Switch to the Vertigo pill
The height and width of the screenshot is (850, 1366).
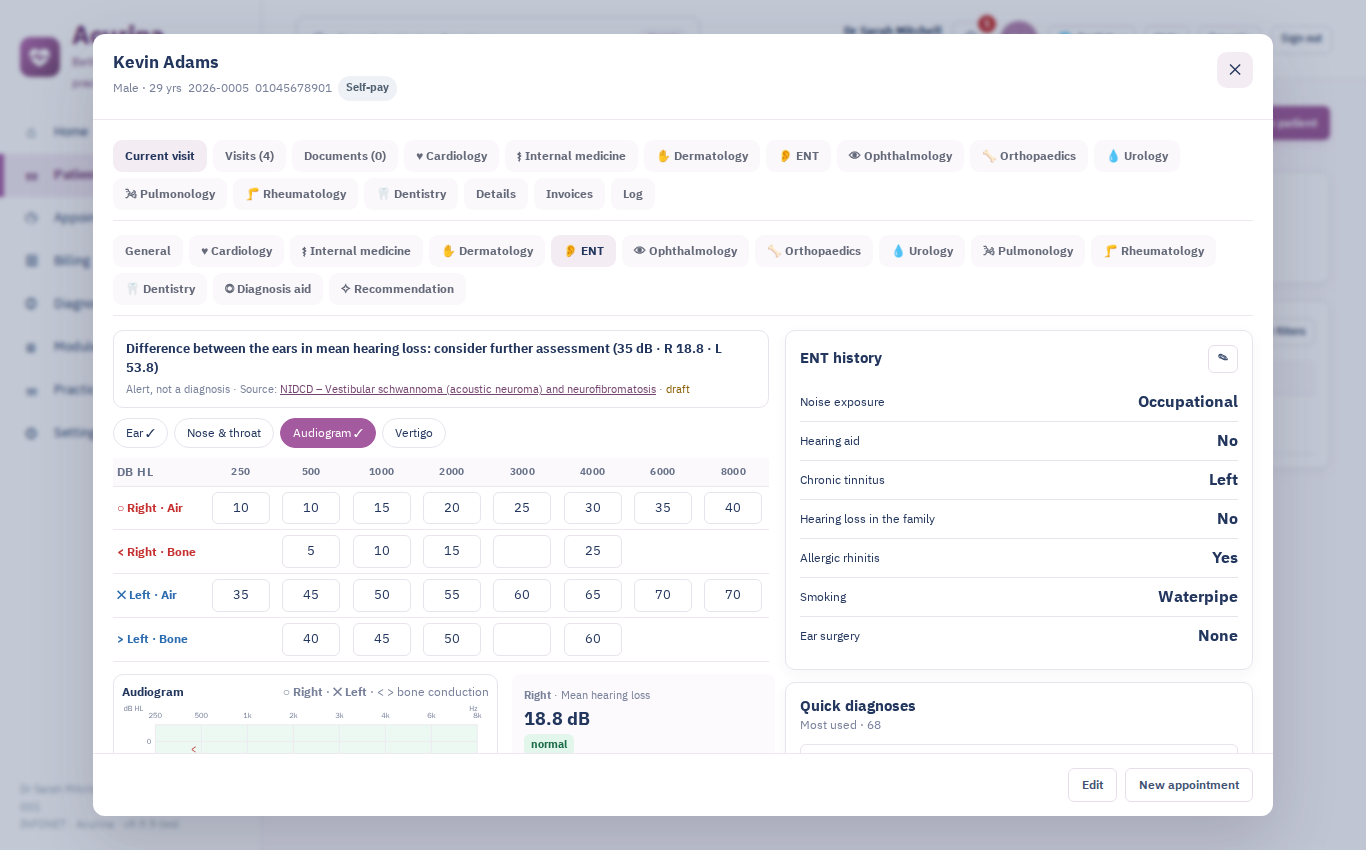tap(414, 433)
